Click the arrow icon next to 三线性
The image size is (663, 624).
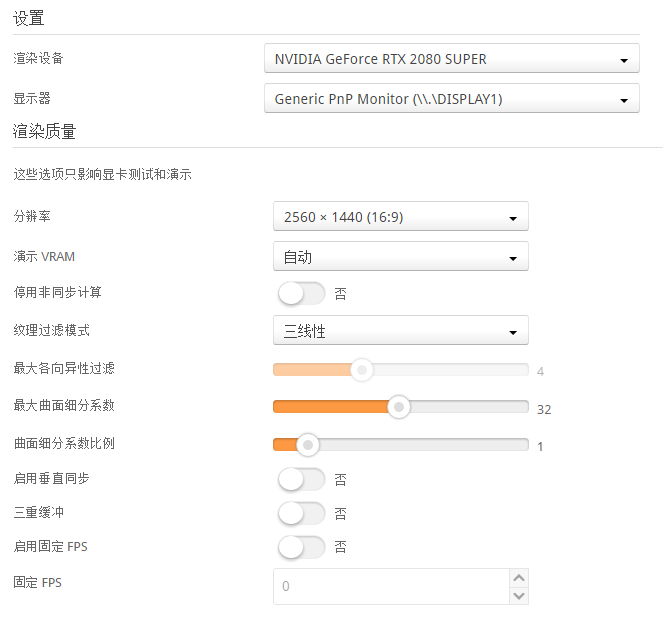point(512,332)
